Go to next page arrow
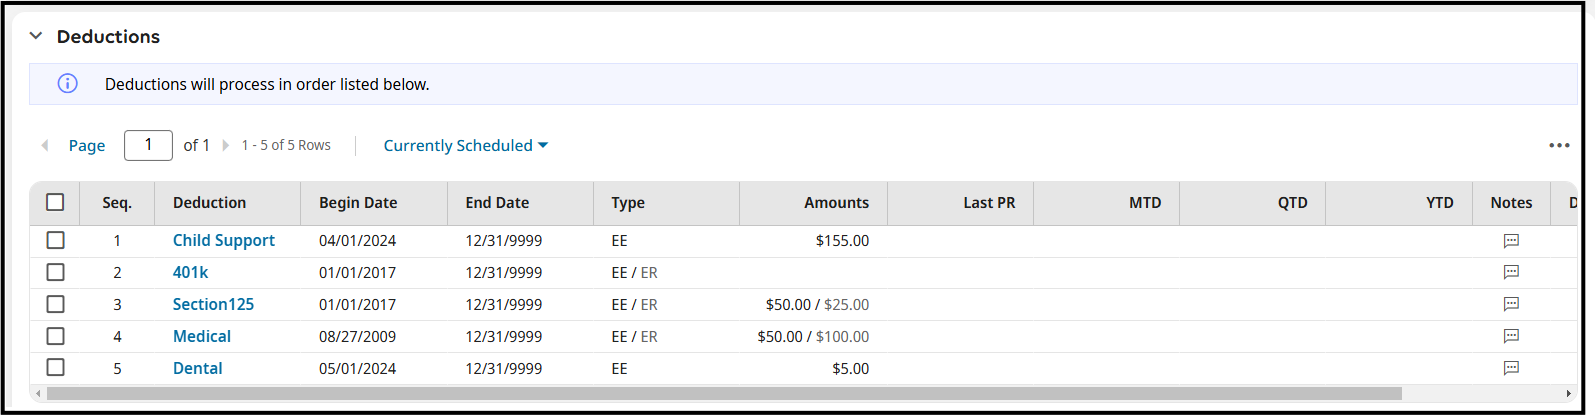The image size is (1595, 415). point(226,146)
